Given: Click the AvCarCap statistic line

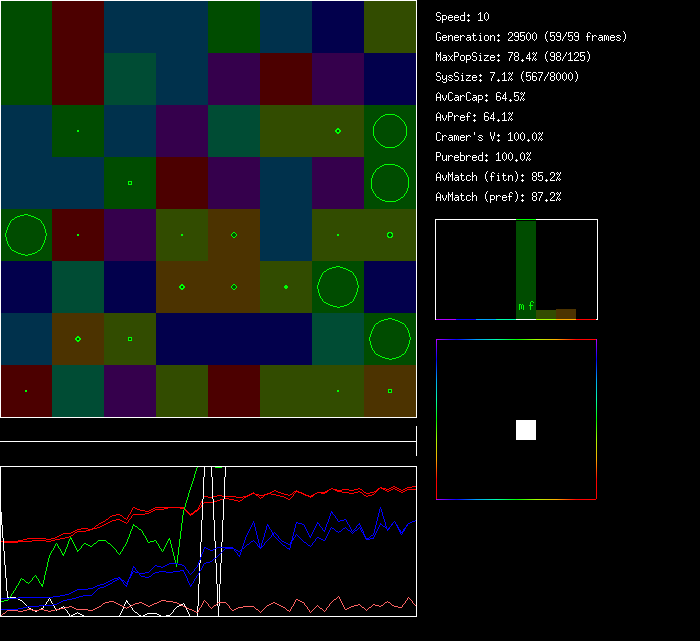Looking at the screenshot, I should 480,97.
